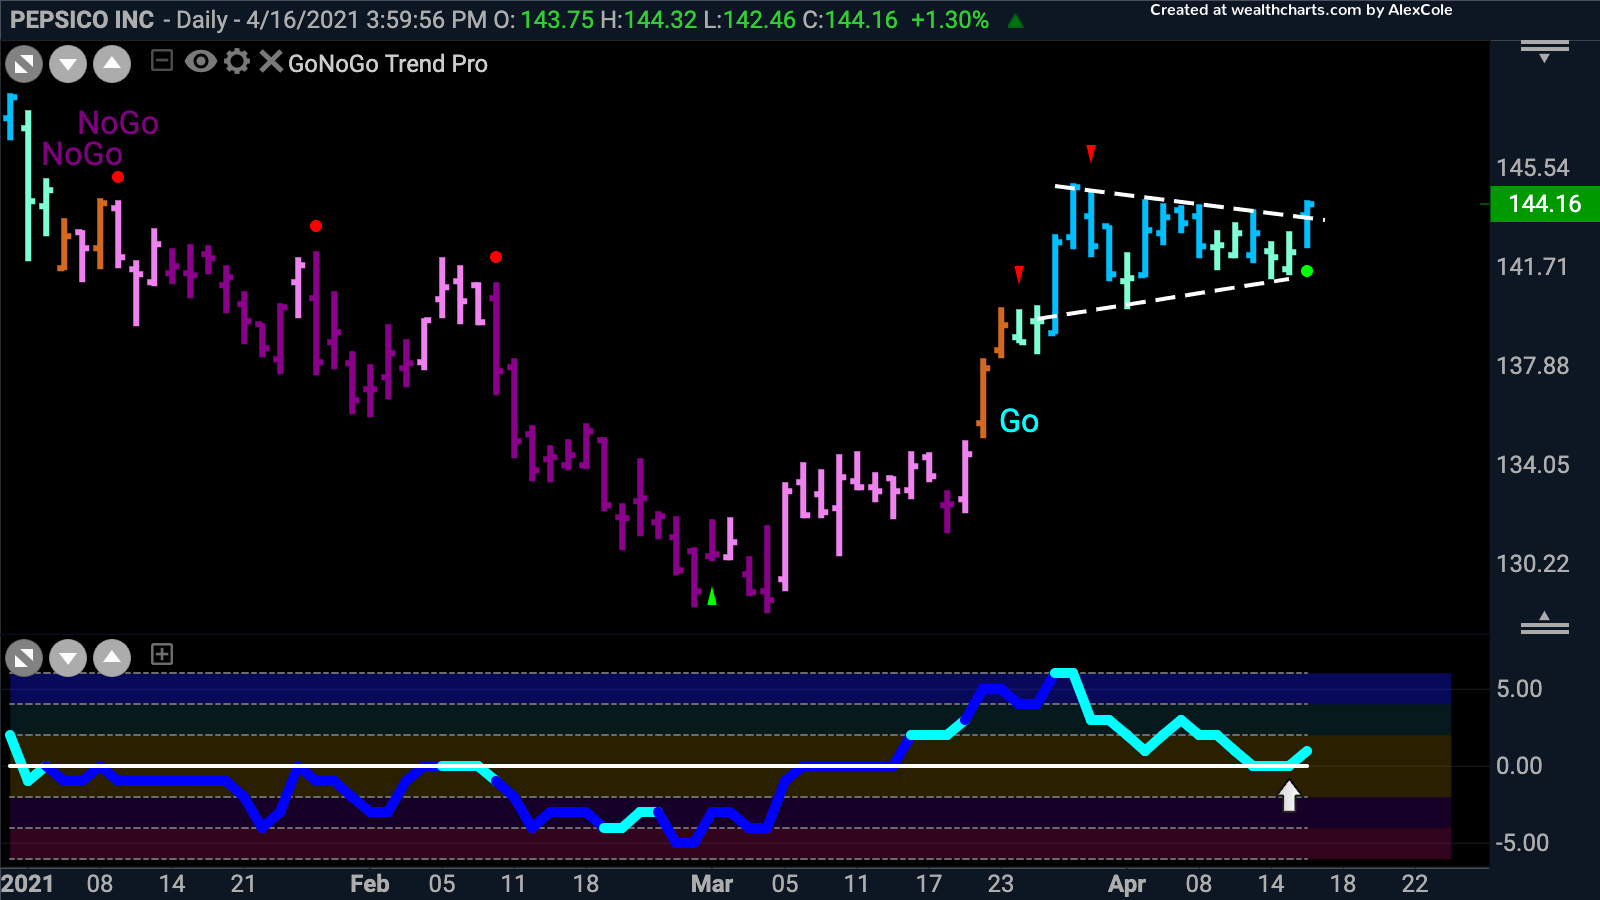Click the green up-triangle marker near March

click(712, 597)
